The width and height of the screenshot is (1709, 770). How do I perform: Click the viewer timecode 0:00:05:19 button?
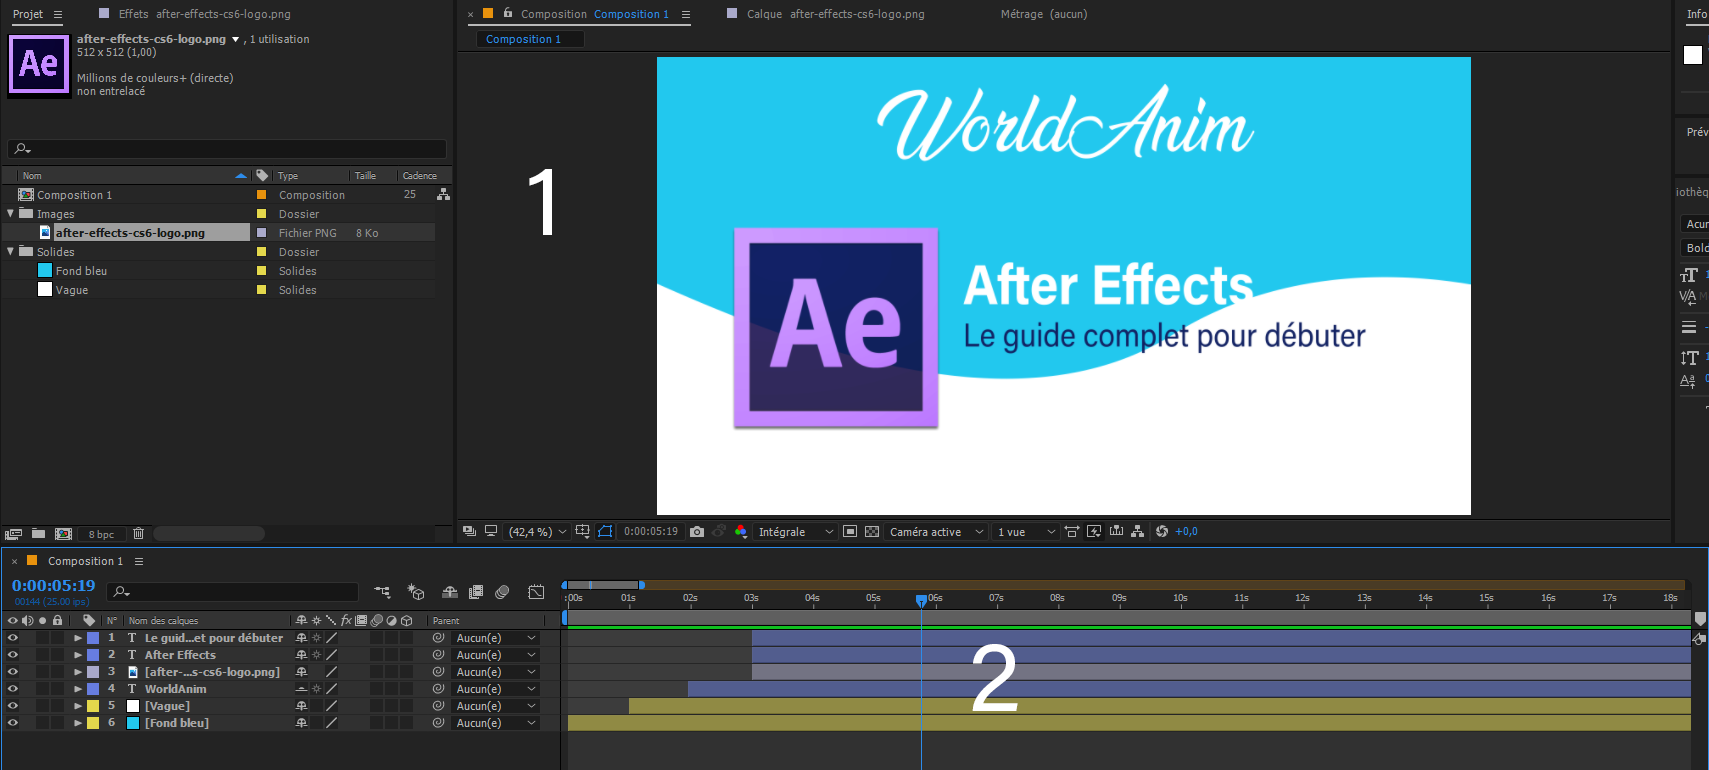tap(651, 532)
